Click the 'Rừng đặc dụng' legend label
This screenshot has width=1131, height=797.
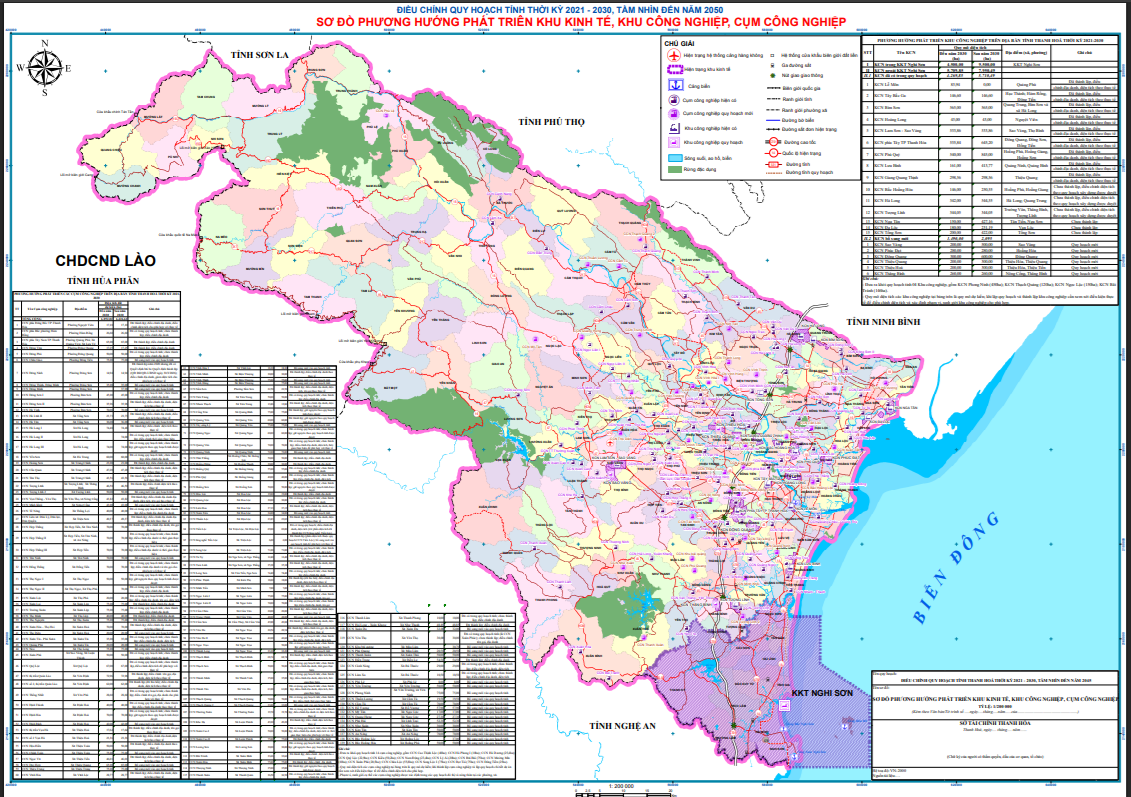[x=700, y=169]
